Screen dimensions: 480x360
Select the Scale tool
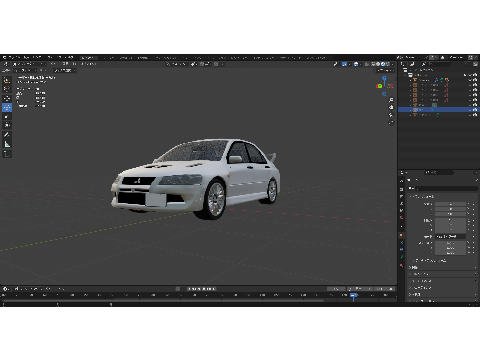click(7, 116)
